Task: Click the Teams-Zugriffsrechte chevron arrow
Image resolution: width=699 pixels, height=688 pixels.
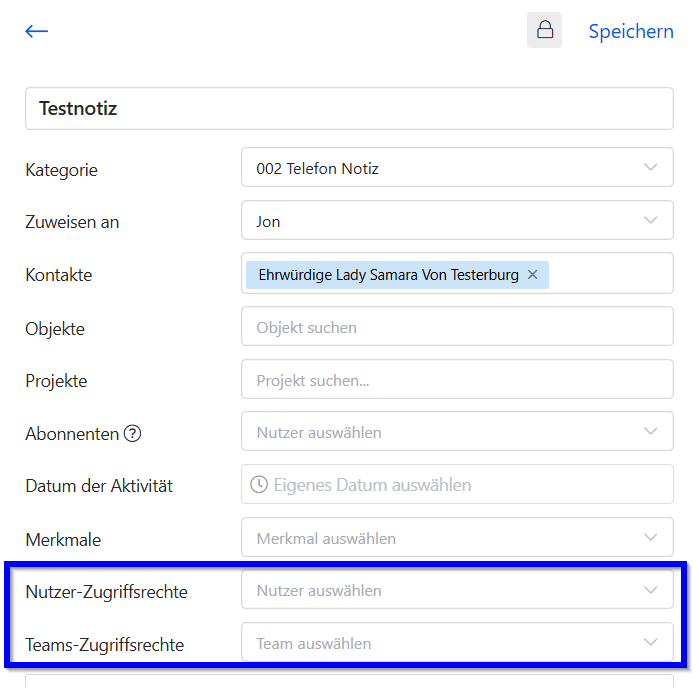Action: click(x=651, y=643)
